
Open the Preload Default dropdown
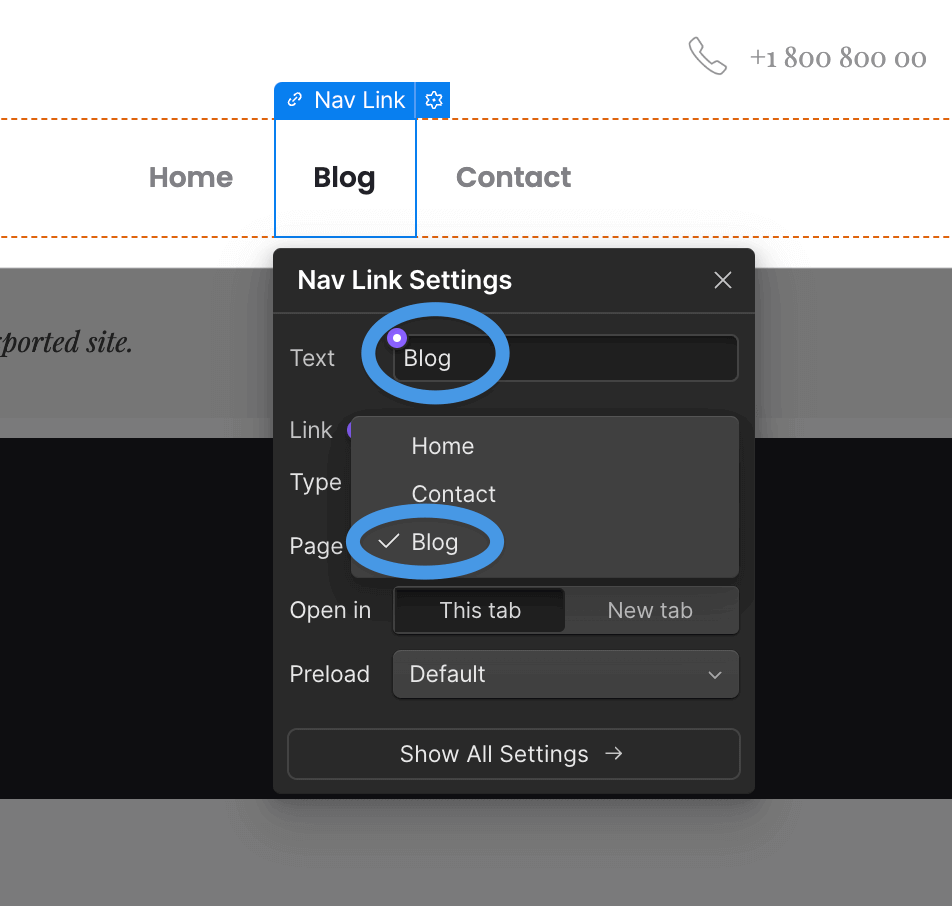point(566,674)
